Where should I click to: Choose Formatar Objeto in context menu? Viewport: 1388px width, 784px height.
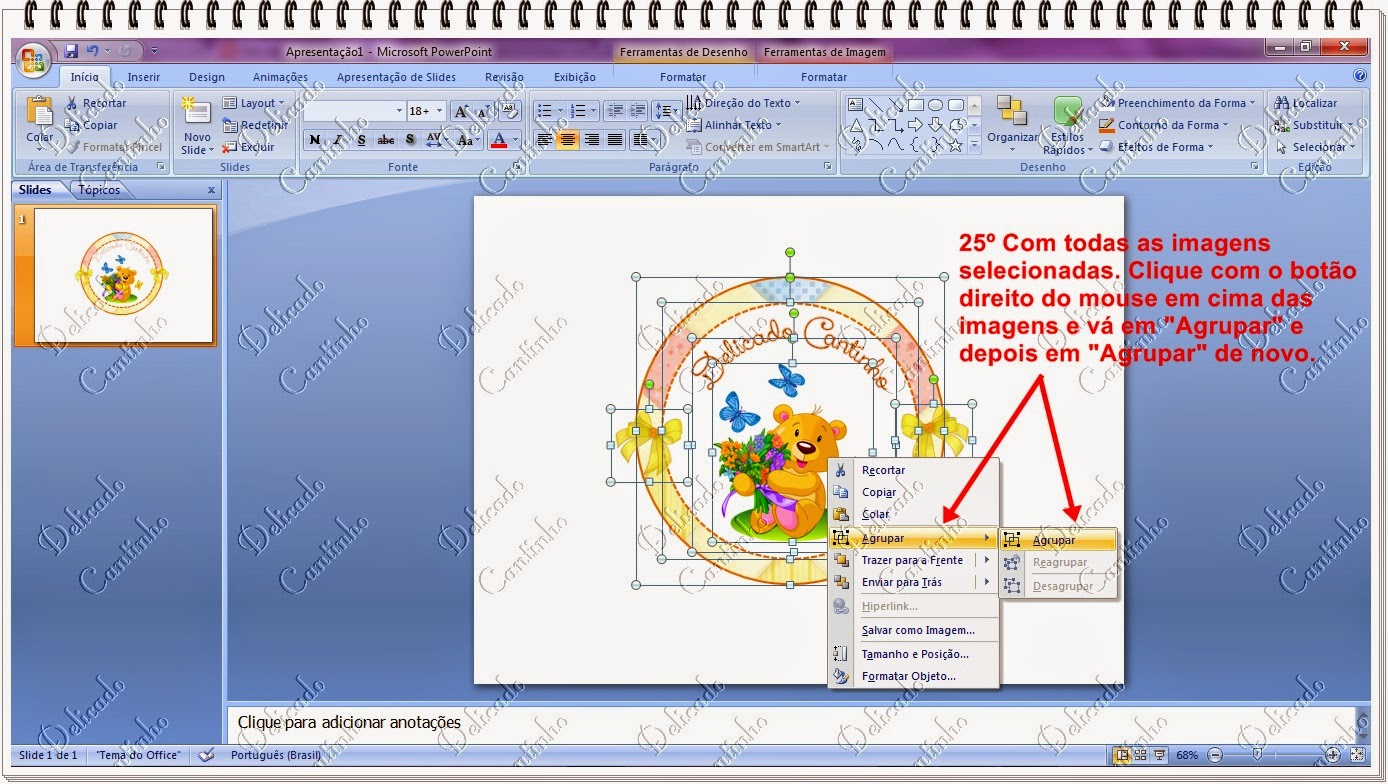pos(914,676)
